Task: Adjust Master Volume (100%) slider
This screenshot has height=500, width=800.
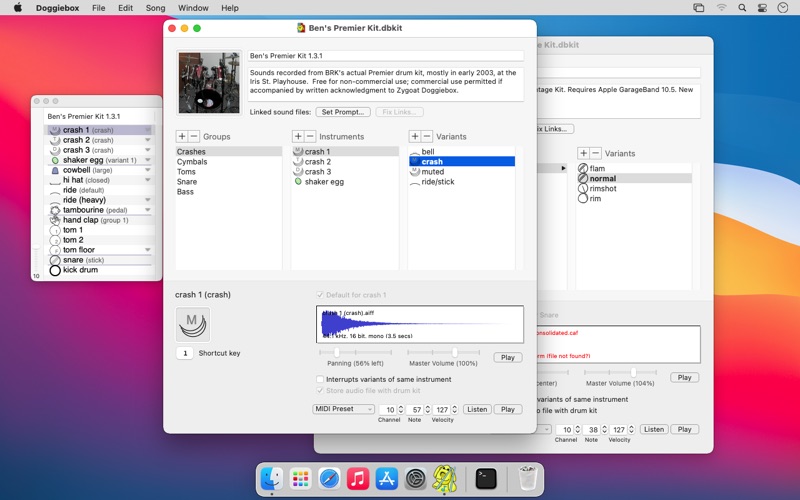Action: 455,352
